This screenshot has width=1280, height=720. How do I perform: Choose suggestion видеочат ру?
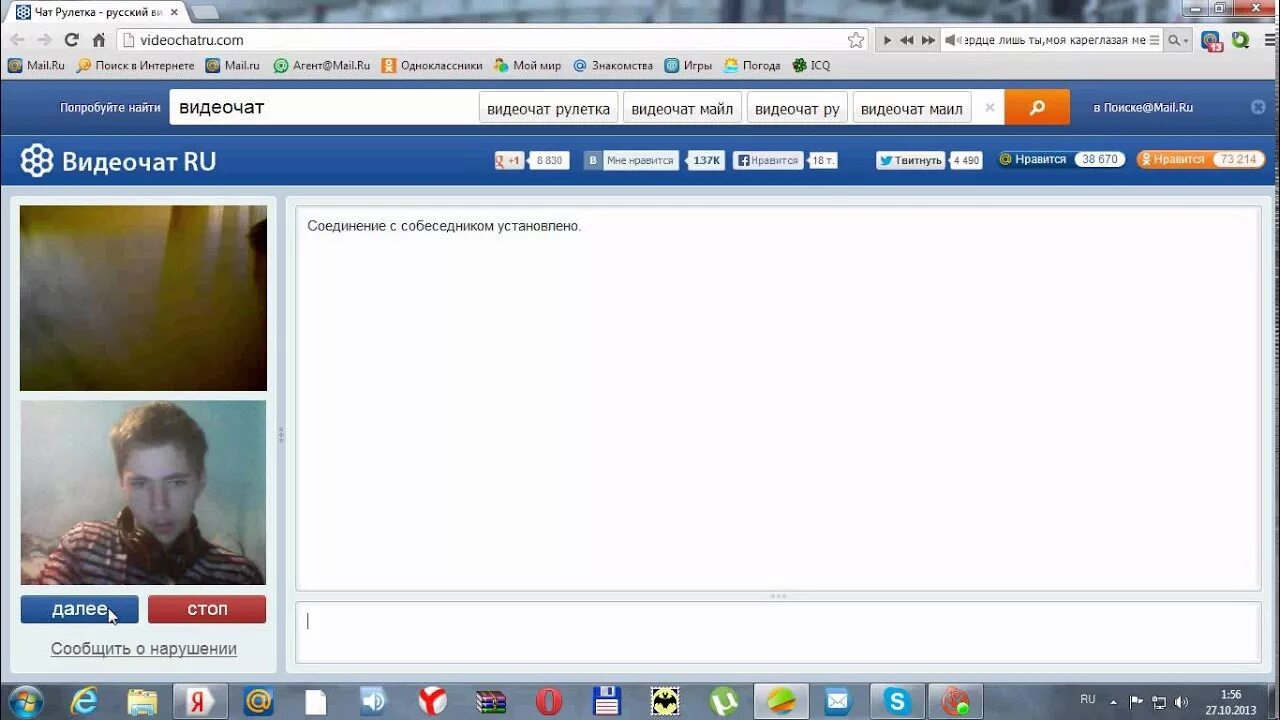coord(797,108)
